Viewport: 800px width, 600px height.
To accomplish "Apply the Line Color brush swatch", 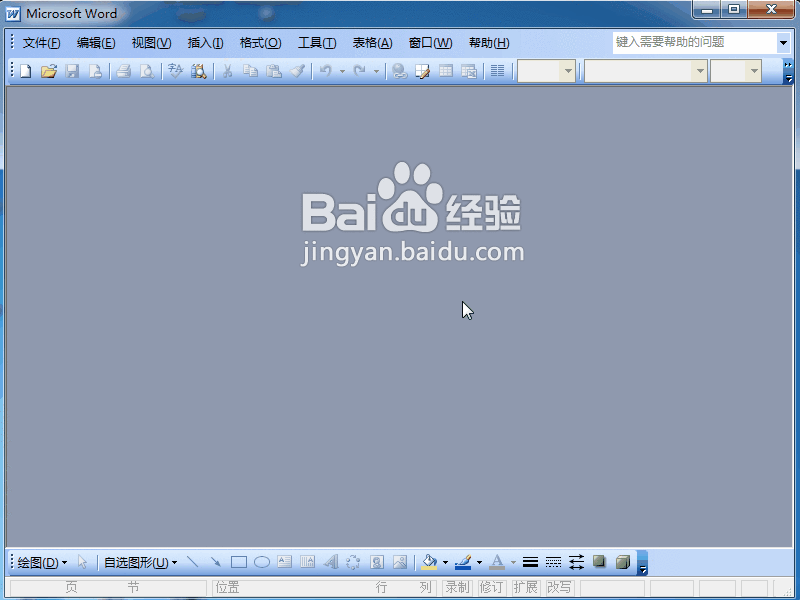I will point(463,562).
